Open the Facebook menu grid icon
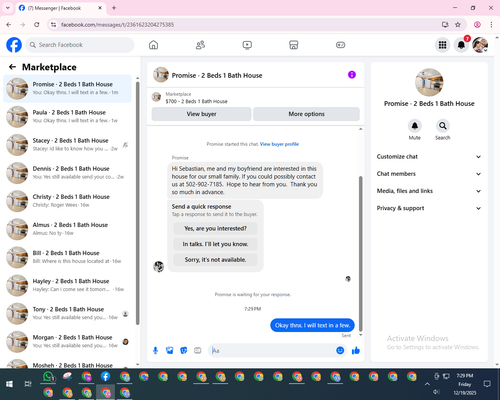Image resolution: width=500 pixels, height=400 pixels. pos(442,45)
